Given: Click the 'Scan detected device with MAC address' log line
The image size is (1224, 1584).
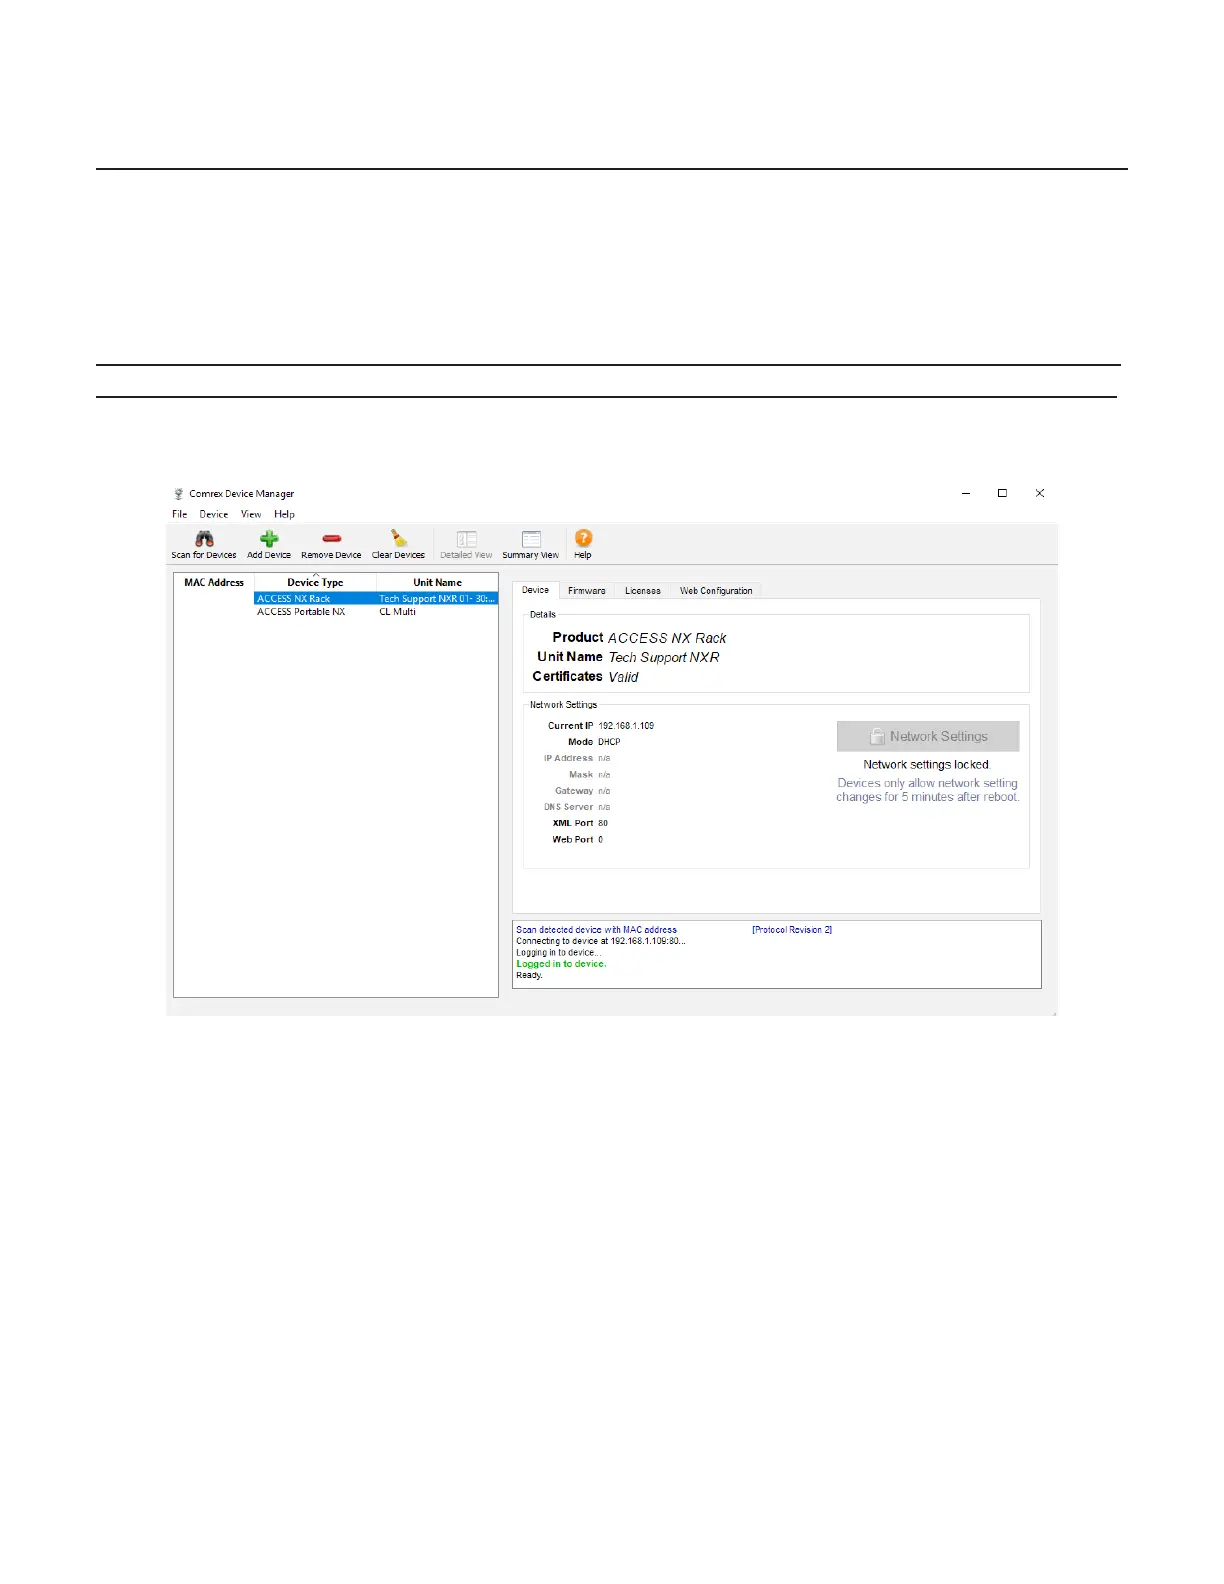Looking at the screenshot, I should (x=597, y=930).
